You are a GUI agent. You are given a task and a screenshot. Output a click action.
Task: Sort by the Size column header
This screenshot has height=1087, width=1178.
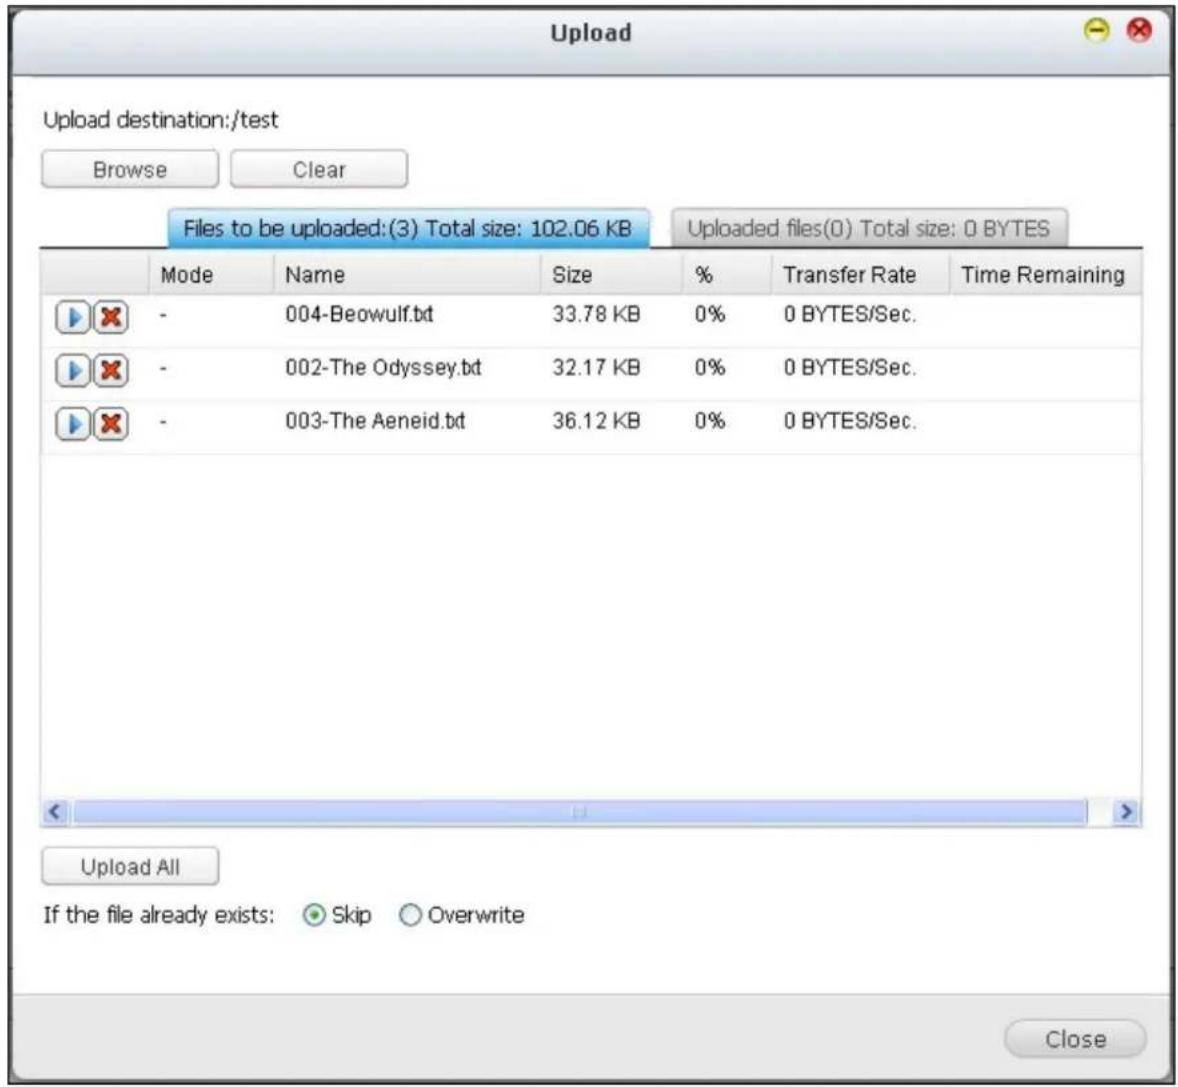[x=612, y=275]
